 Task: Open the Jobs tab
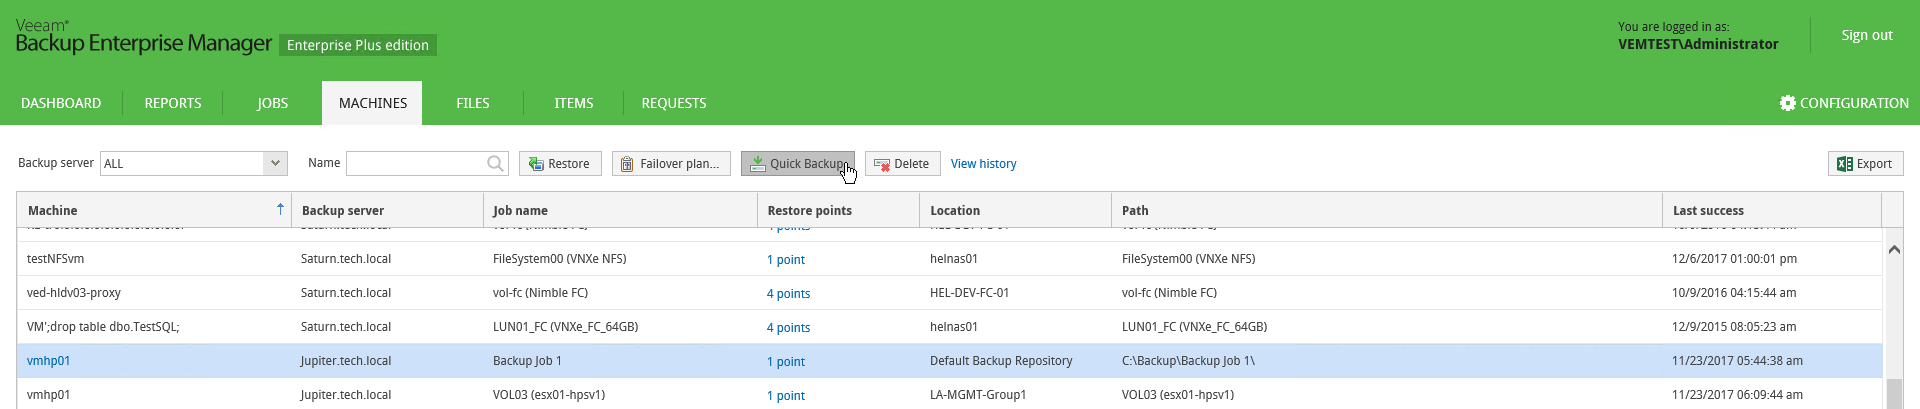(x=272, y=103)
